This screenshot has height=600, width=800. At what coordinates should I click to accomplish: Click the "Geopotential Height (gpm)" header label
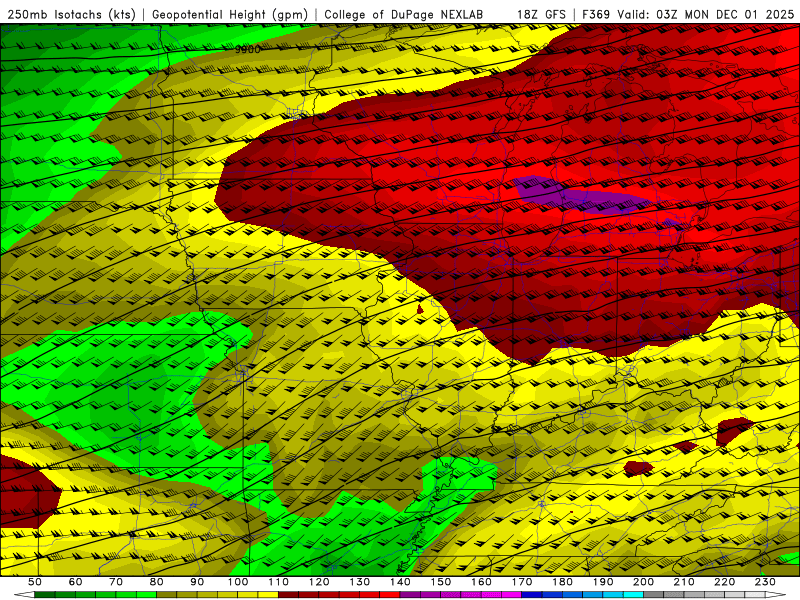[230, 15]
